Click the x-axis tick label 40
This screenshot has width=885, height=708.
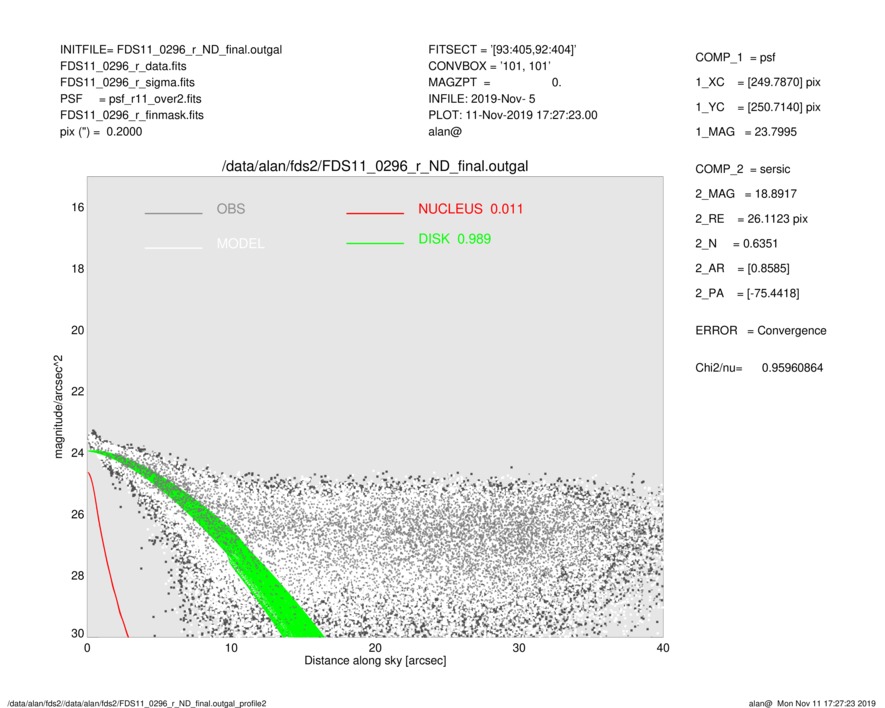pos(663,648)
